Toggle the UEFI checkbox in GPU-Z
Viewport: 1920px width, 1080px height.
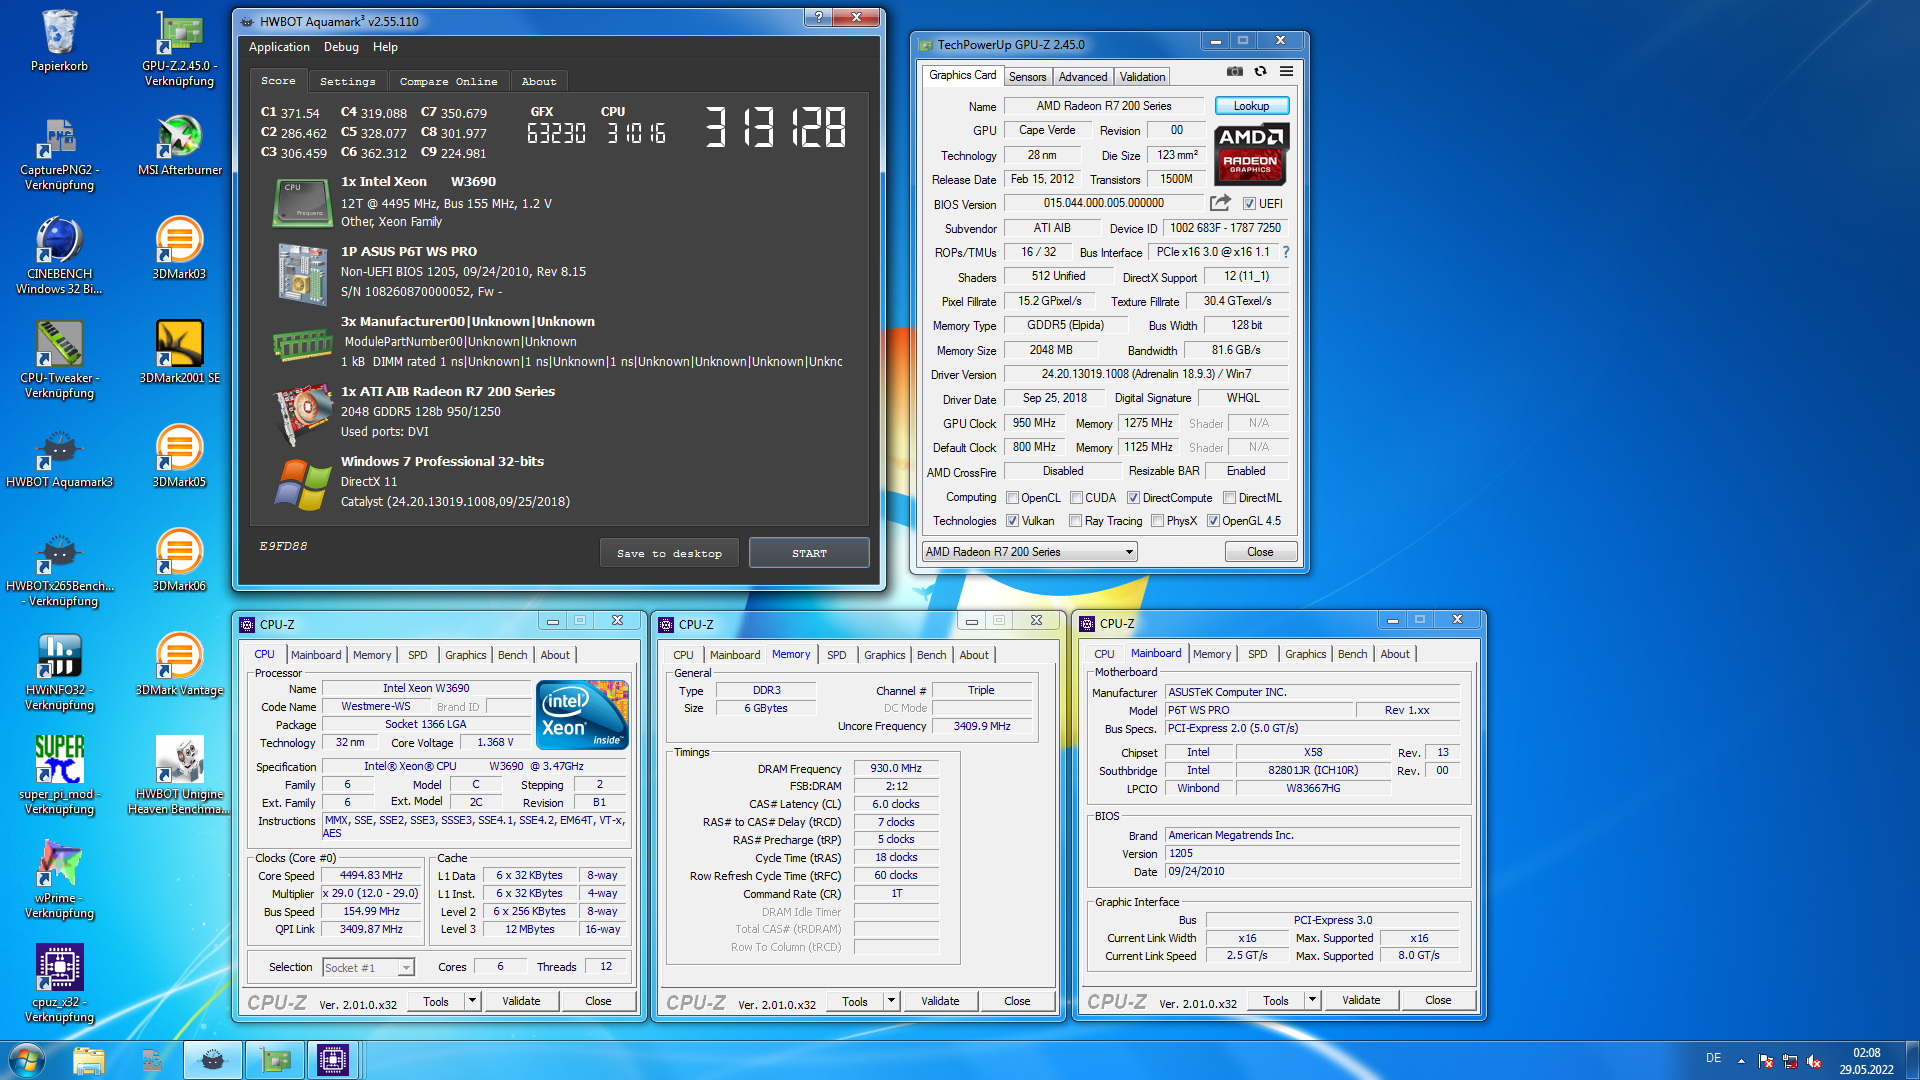(1249, 204)
